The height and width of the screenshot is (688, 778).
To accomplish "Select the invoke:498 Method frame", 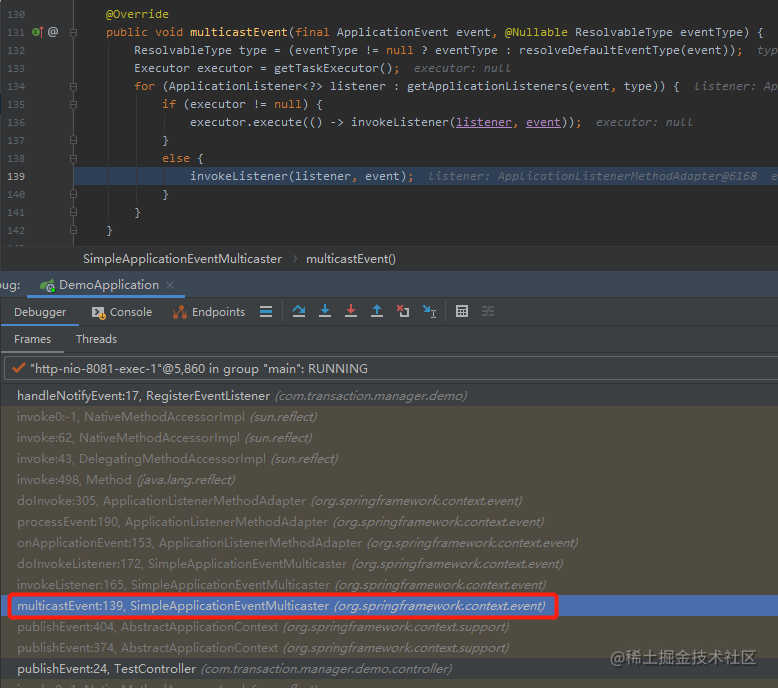I will tap(389, 480).
